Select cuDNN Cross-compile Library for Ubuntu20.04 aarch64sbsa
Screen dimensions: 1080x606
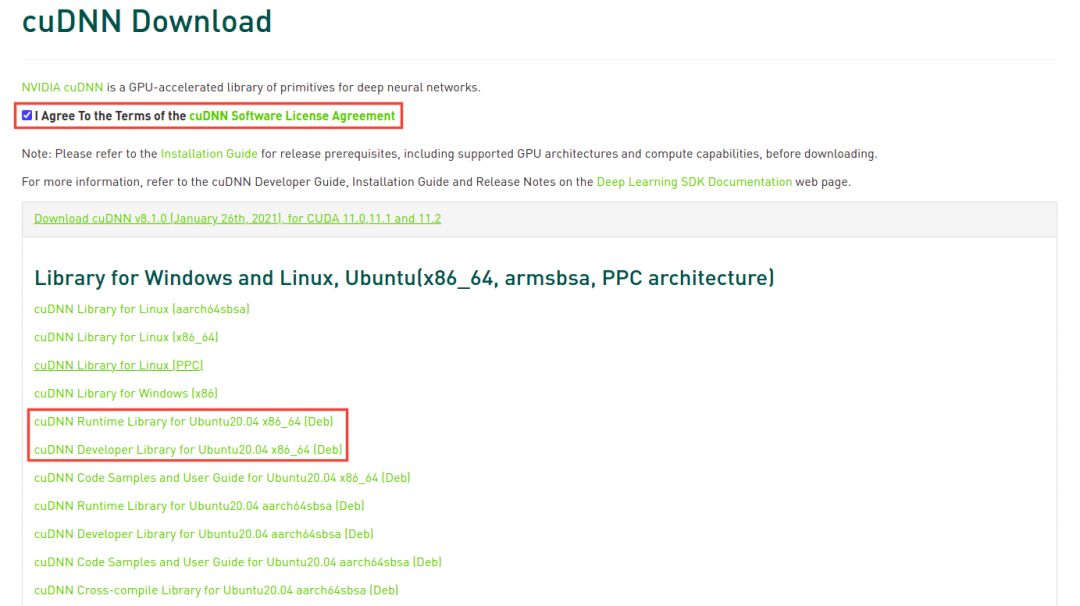216,590
